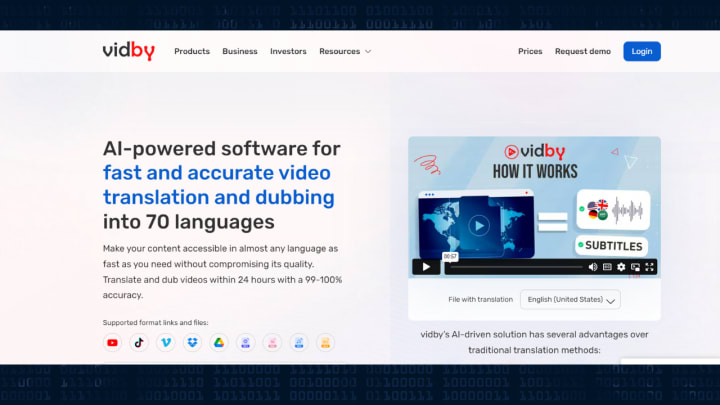The height and width of the screenshot is (405, 720).
Task: Click the YouTube supported format icon
Action: coord(112,343)
